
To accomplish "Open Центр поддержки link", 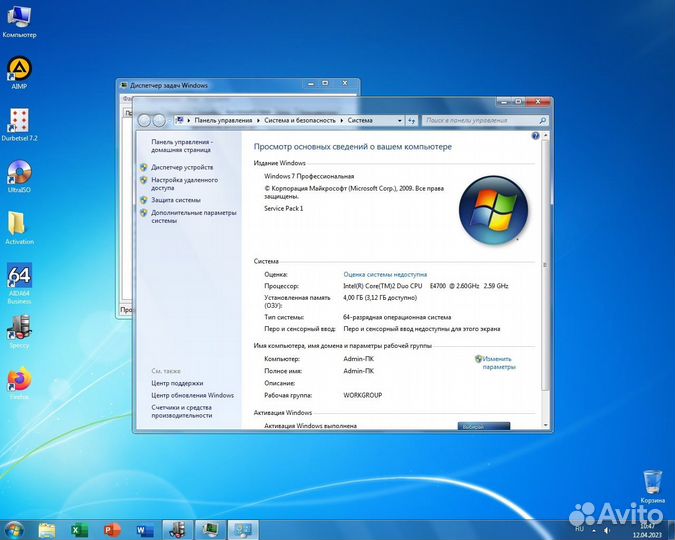I will (x=177, y=383).
